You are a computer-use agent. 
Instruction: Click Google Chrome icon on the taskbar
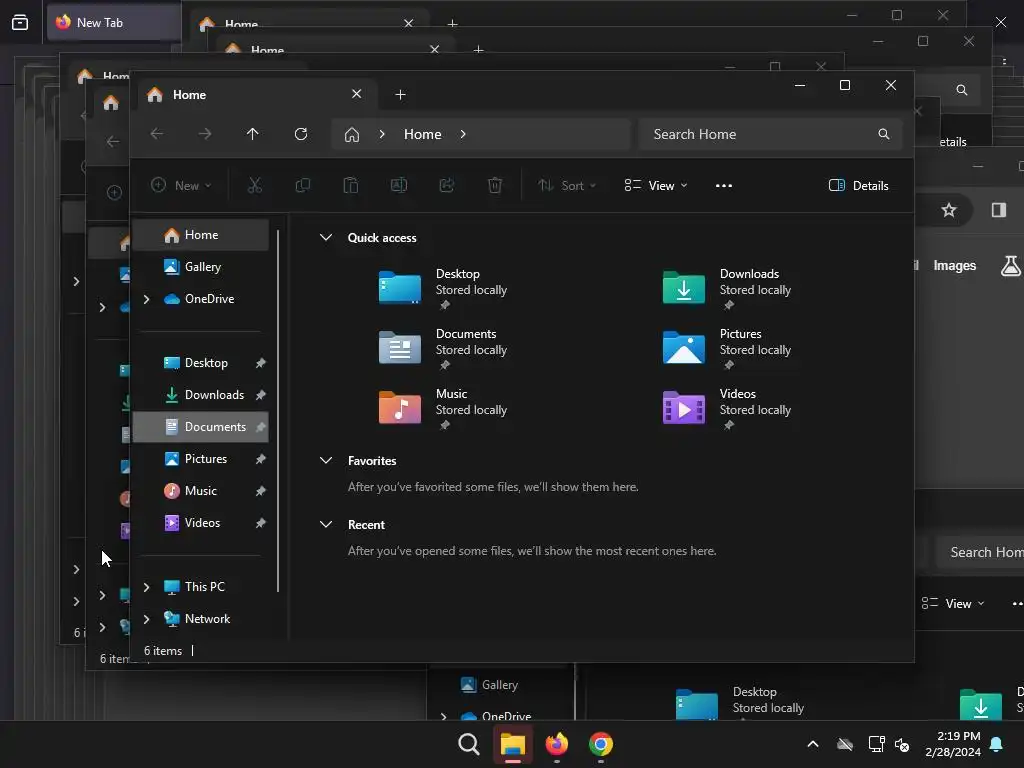click(x=601, y=744)
